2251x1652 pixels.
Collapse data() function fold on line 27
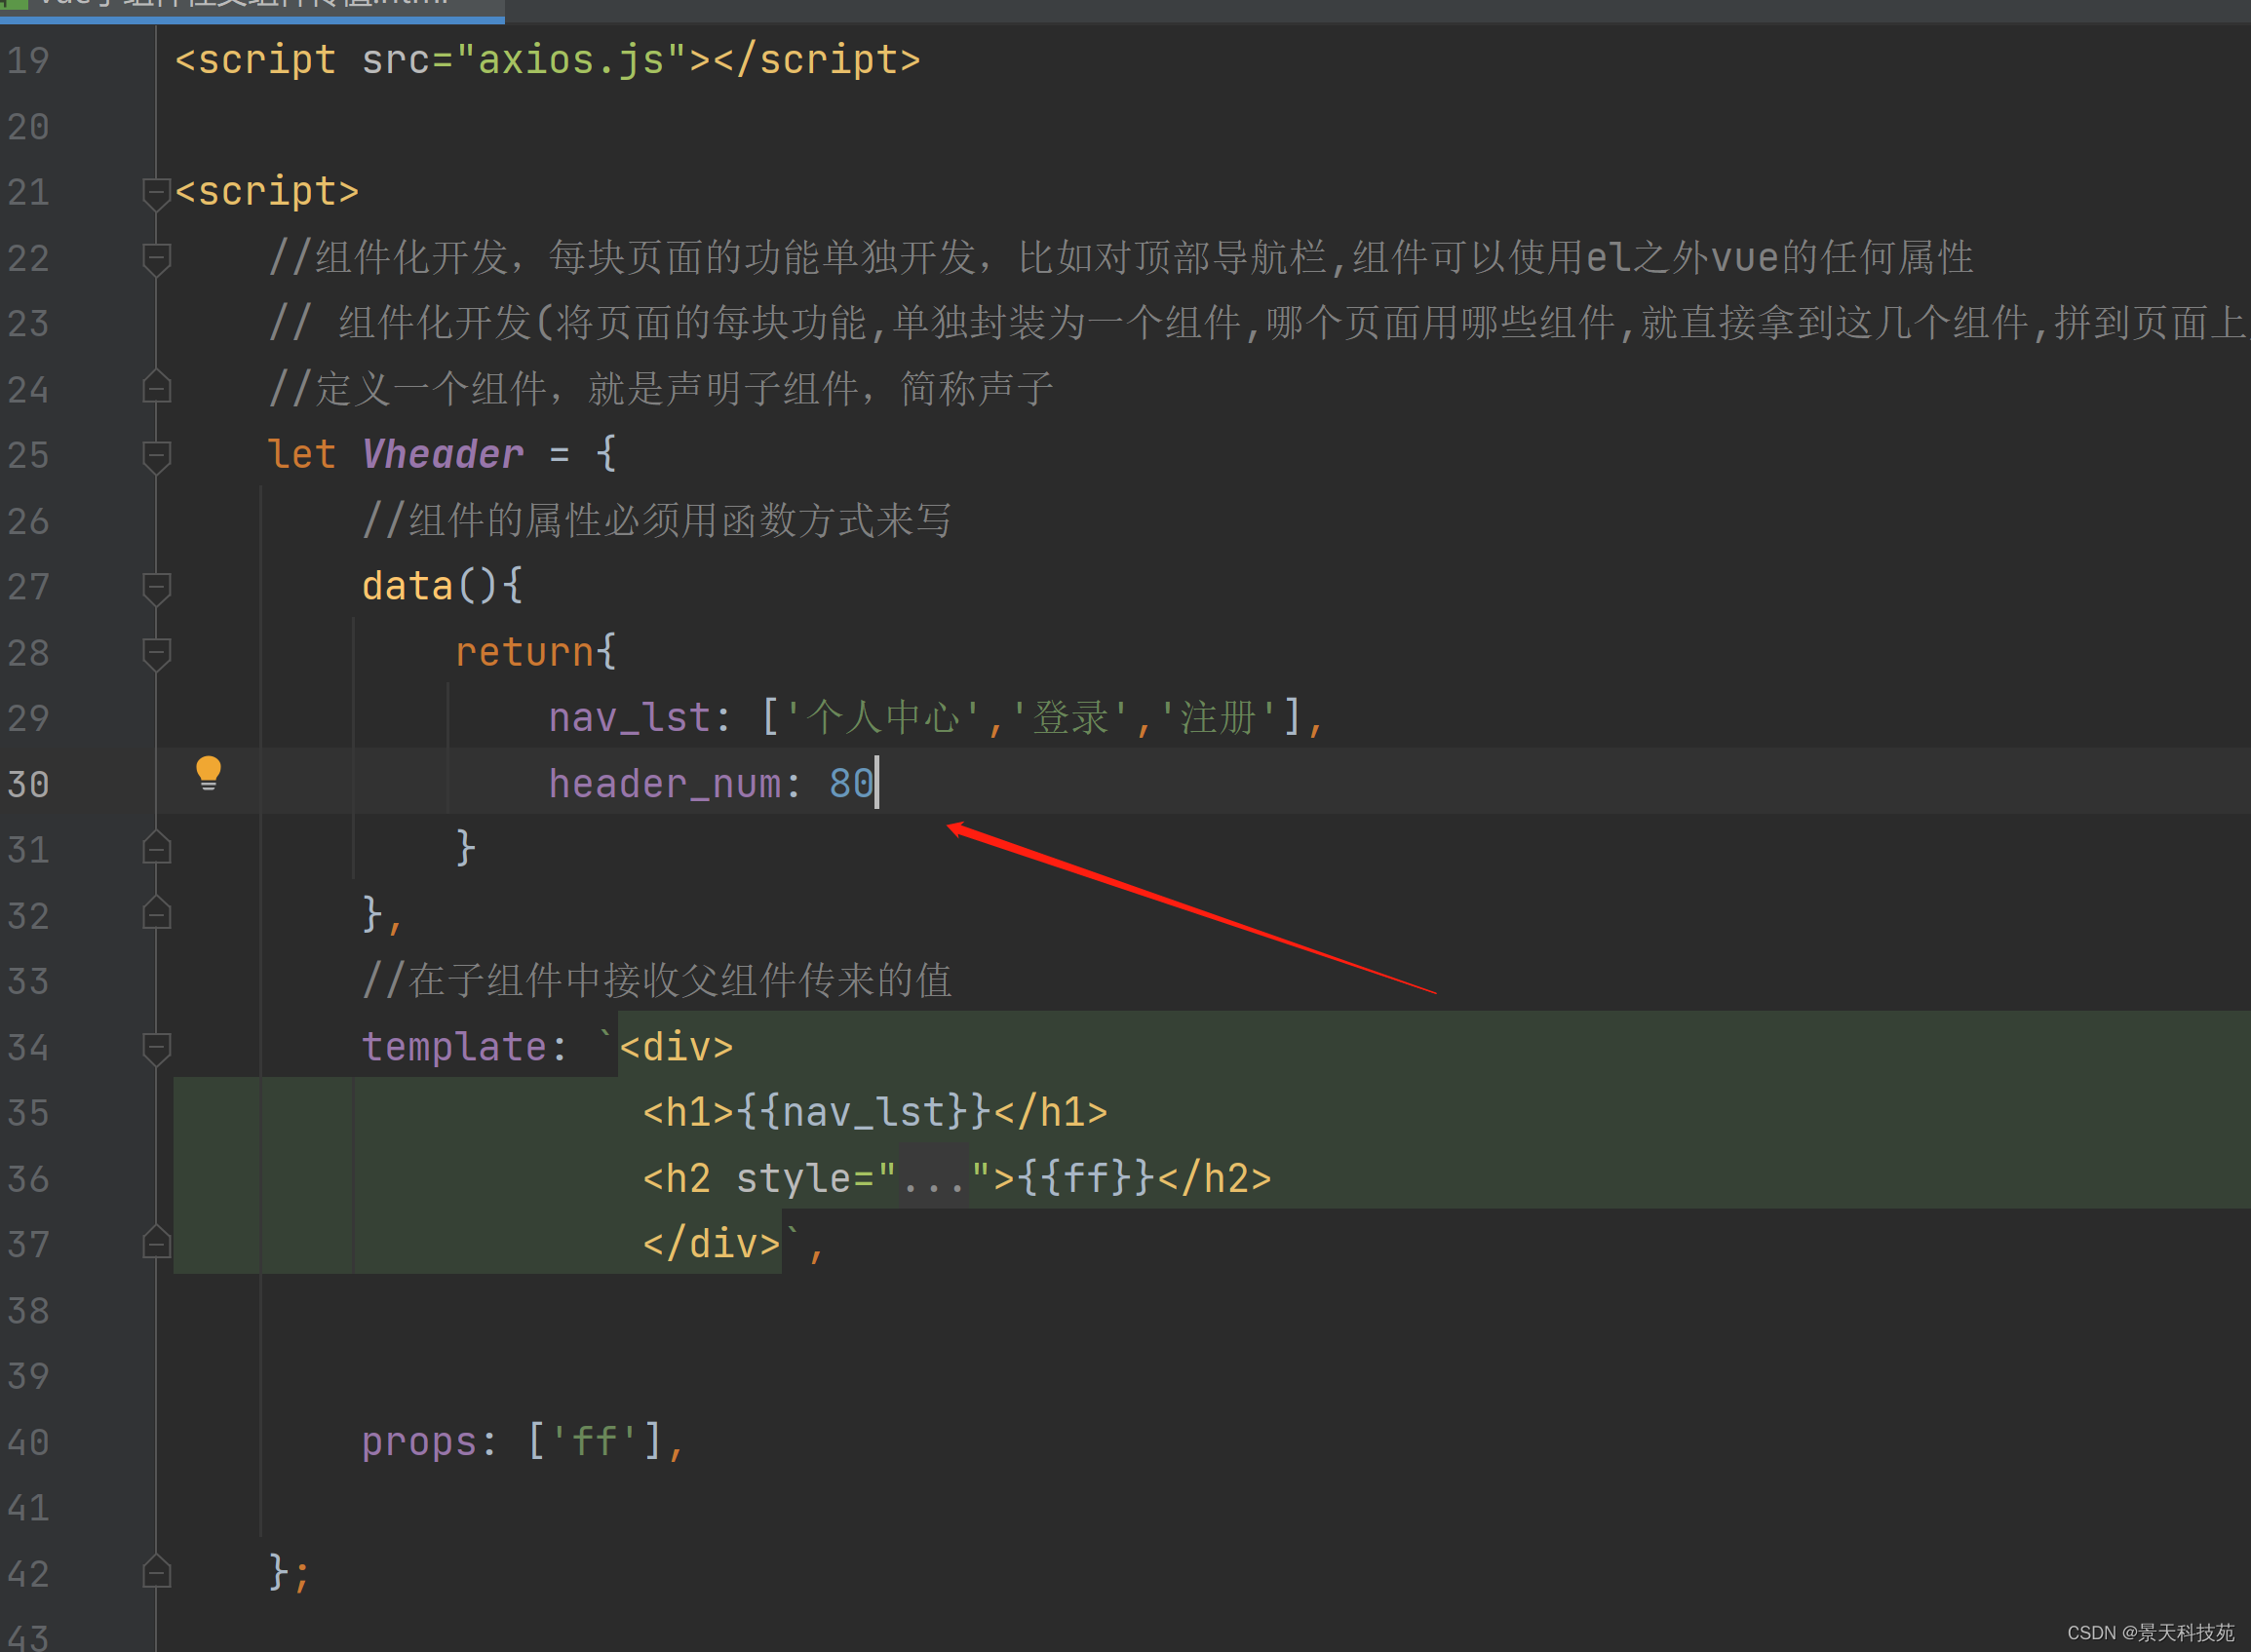click(x=156, y=588)
